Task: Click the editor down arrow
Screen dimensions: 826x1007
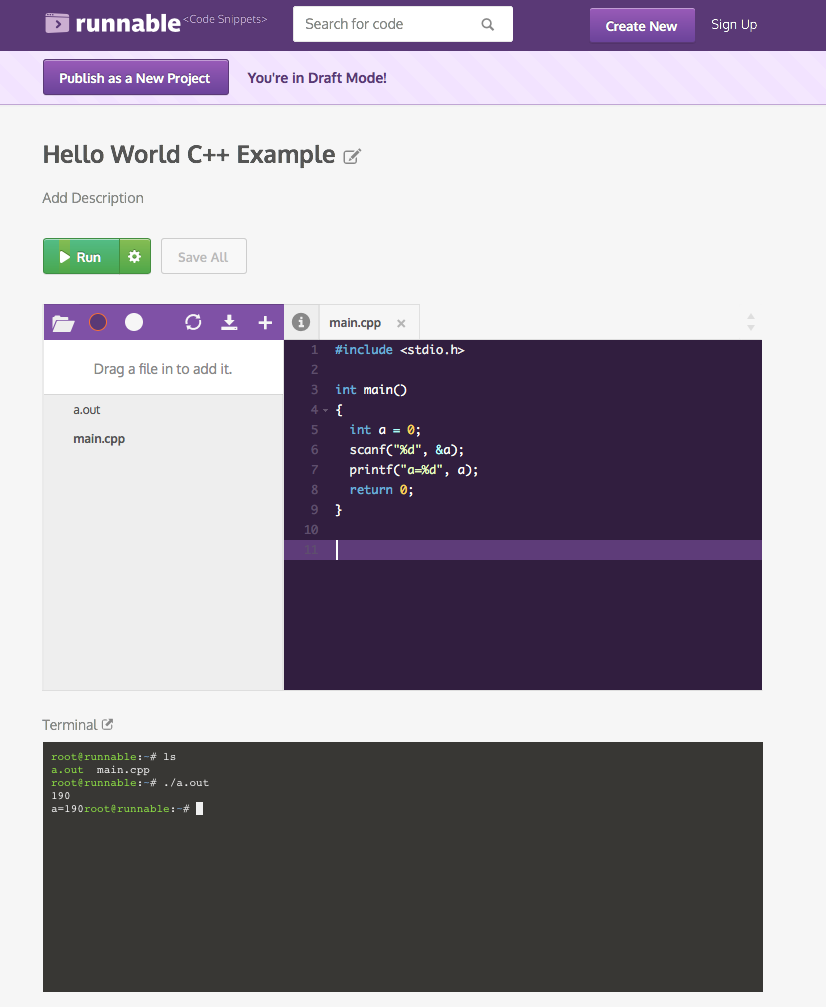Action: [751, 328]
